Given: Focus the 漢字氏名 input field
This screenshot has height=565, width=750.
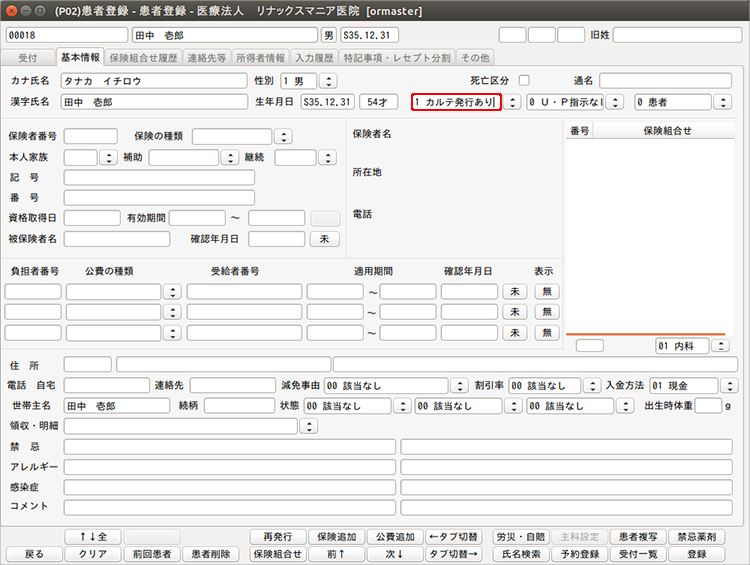Looking at the screenshot, I should coord(154,102).
